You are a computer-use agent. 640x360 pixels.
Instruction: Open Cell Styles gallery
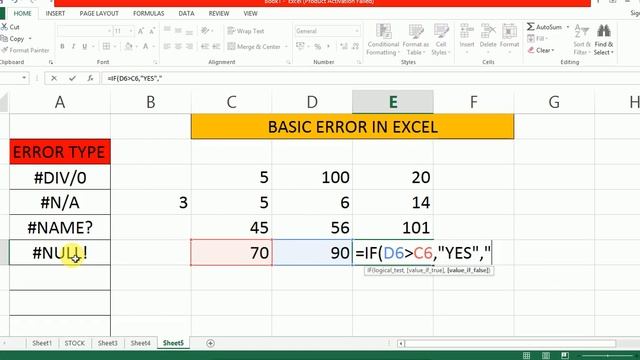pos(441,40)
